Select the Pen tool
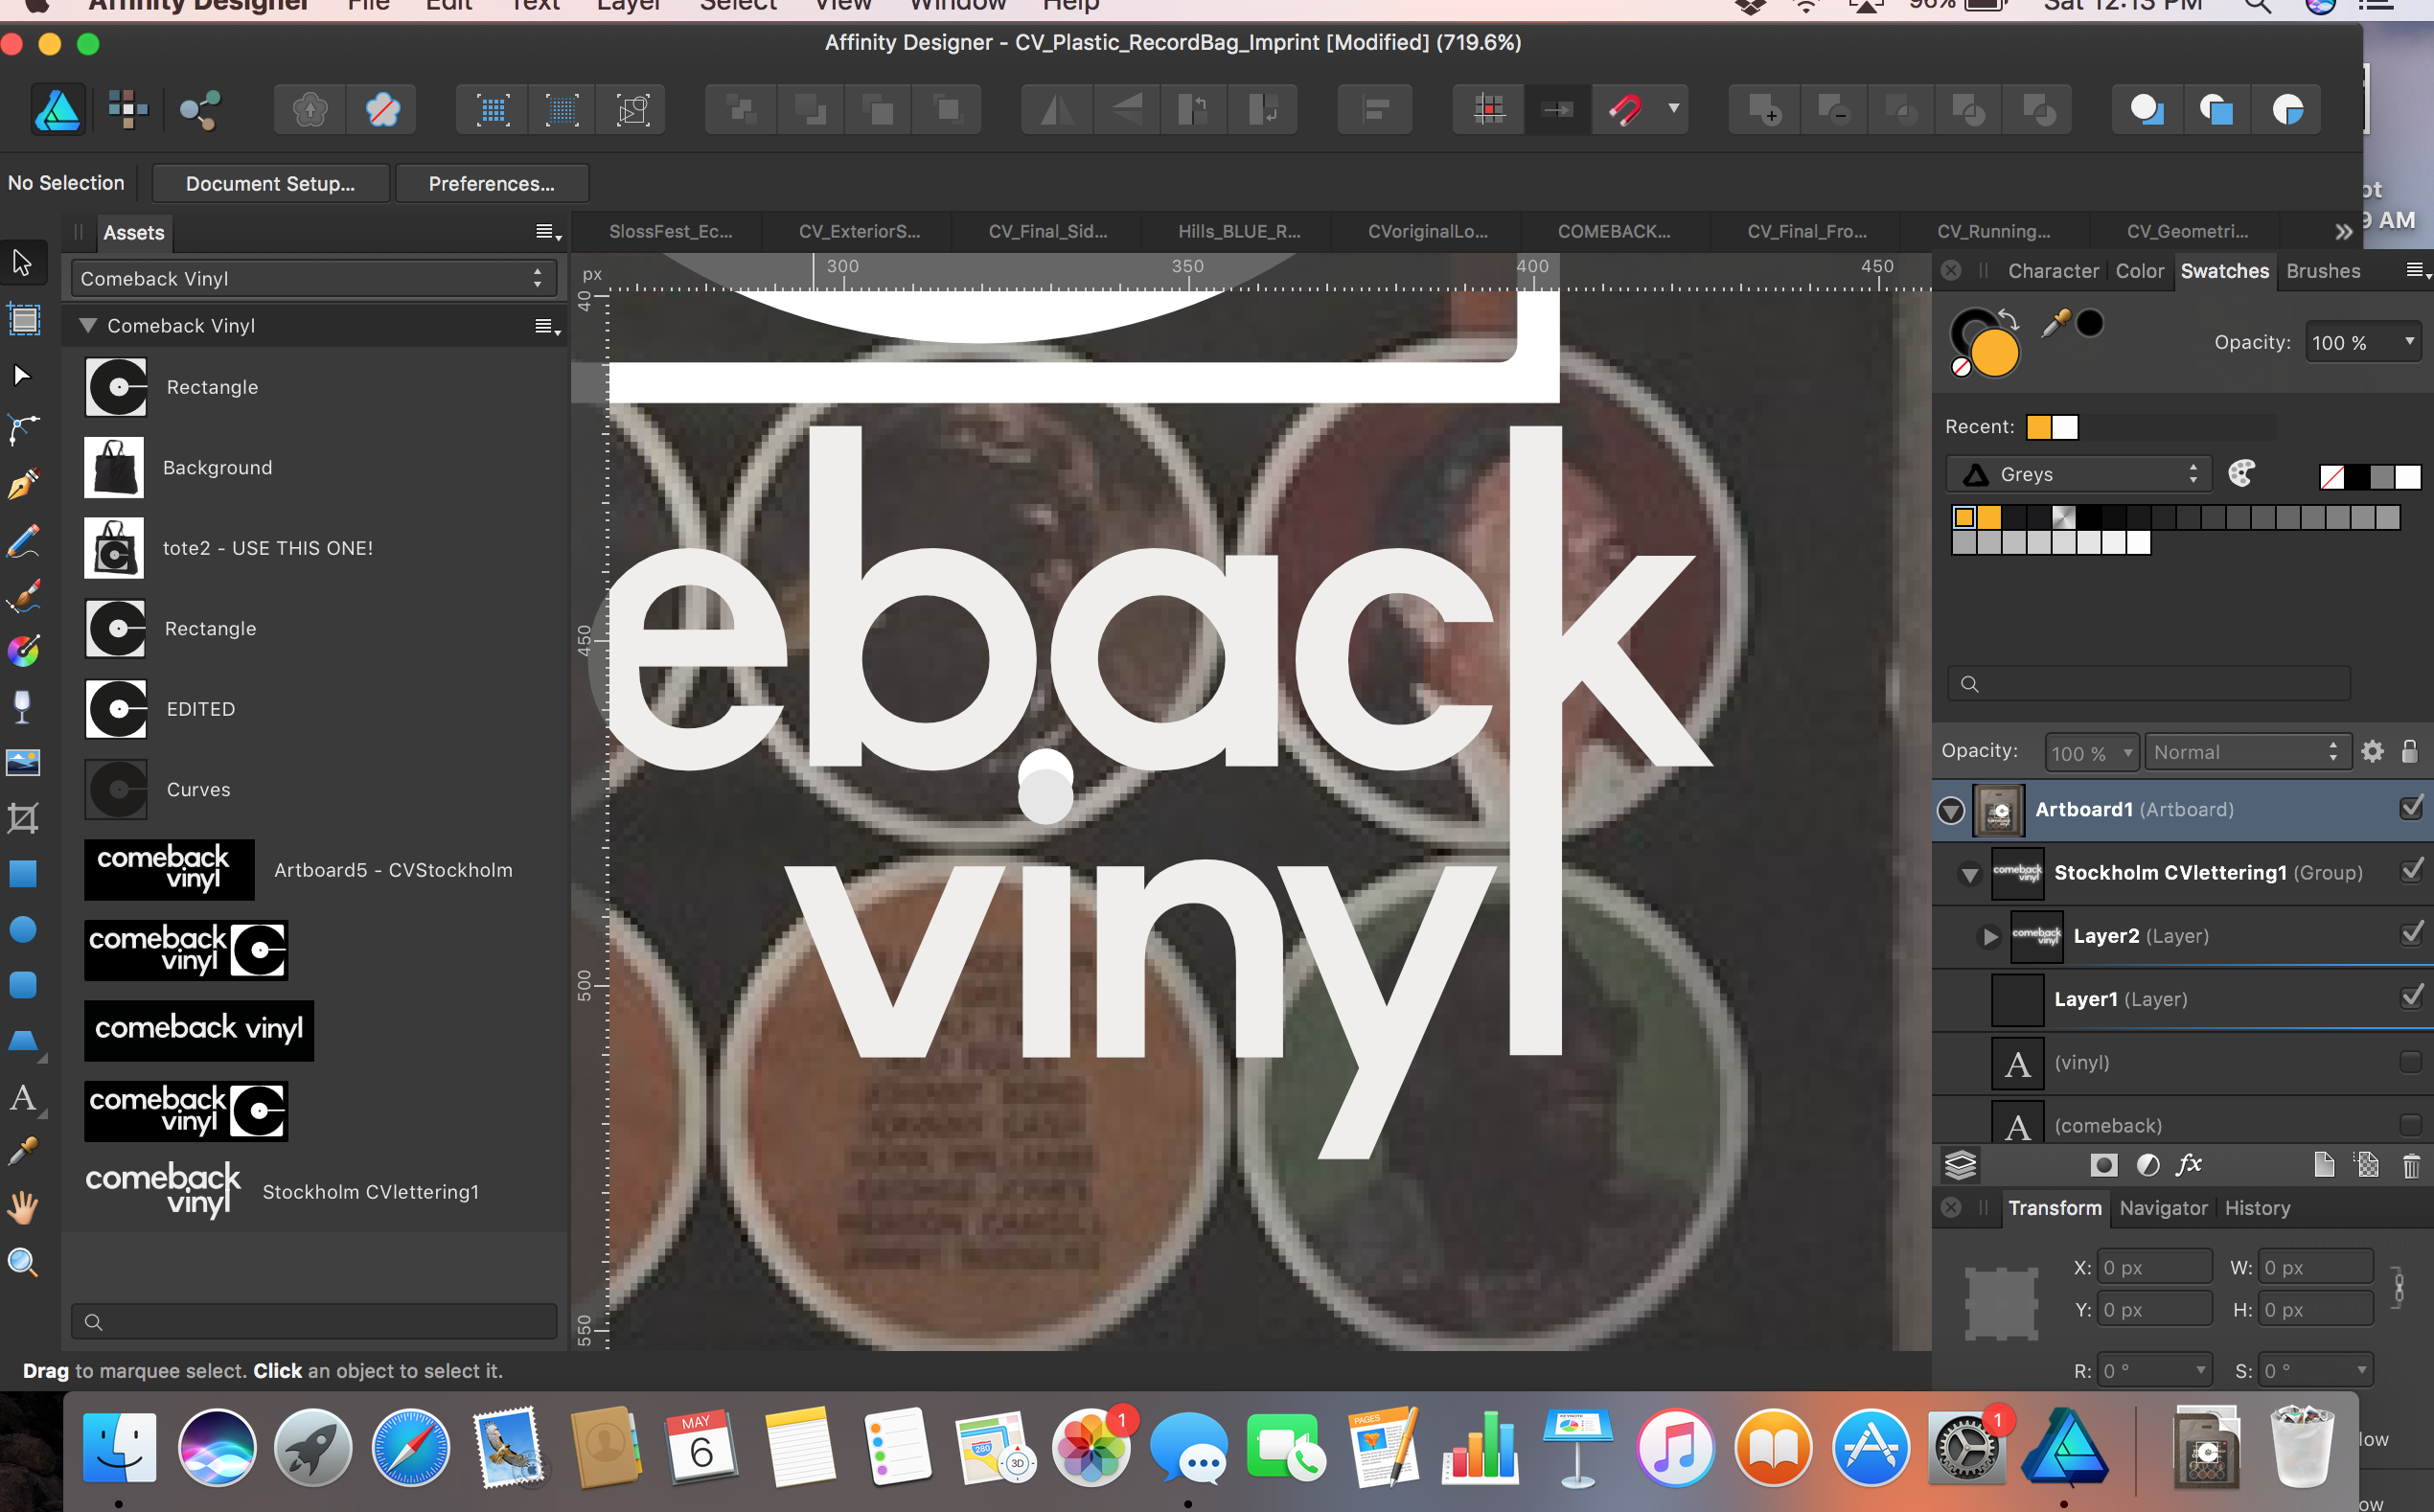This screenshot has height=1512, width=2434. click(22, 430)
